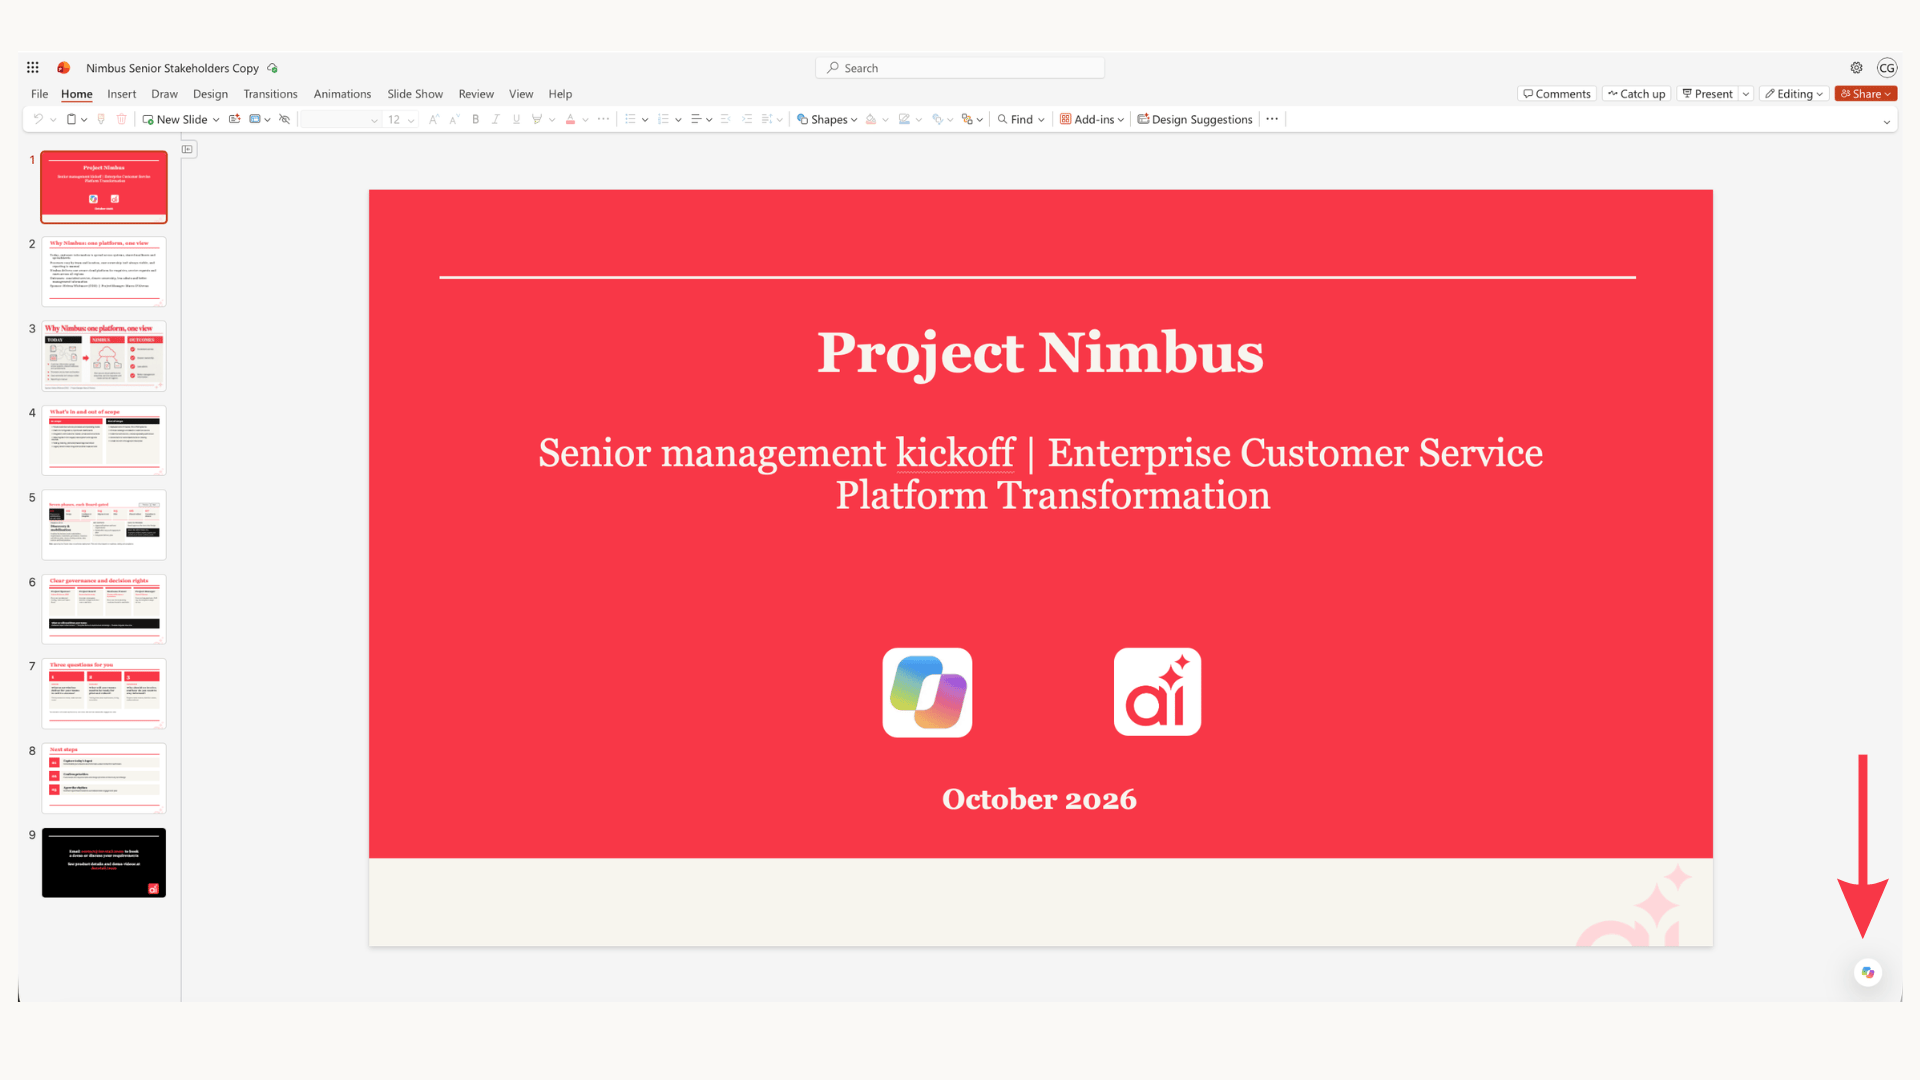This screenshot has height=1080, width=1920.
Task: Expand the Shapes dropdown arrow
Action: (854, 120)
